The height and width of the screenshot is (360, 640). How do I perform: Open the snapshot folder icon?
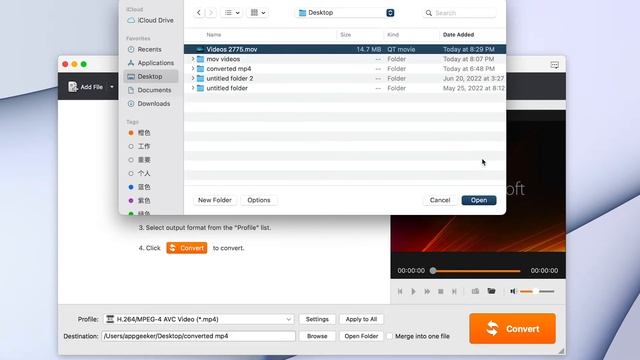(491, 291)
